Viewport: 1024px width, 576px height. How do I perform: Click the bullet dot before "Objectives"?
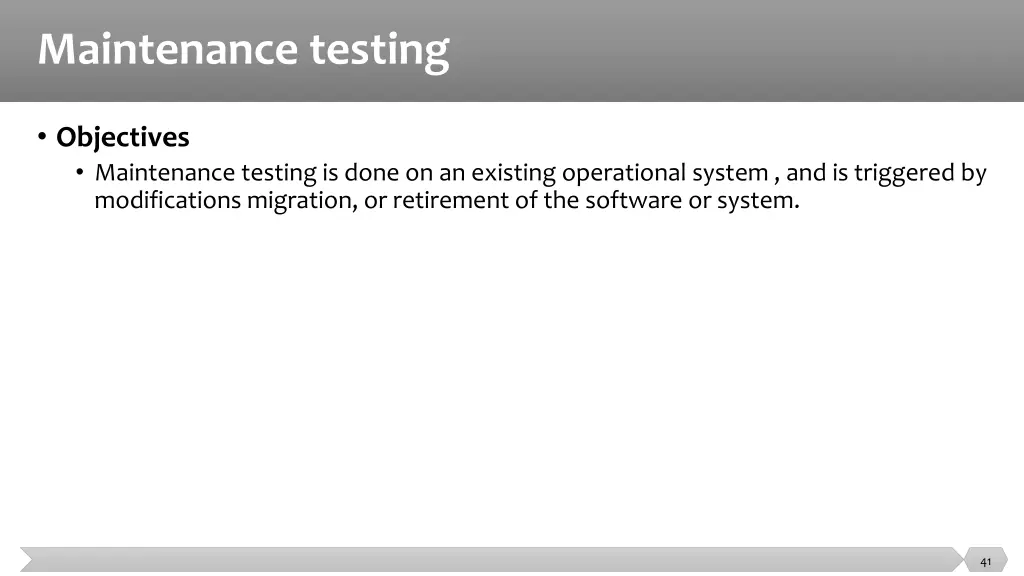[42, 136]
